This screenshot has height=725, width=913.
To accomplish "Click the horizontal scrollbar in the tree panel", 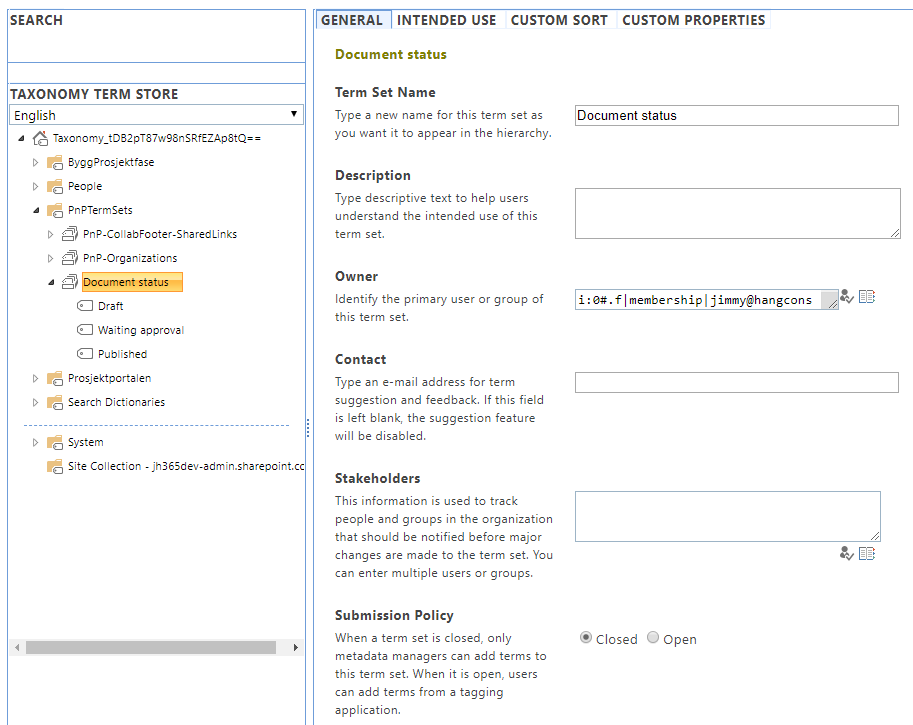I will pos(150,648).
